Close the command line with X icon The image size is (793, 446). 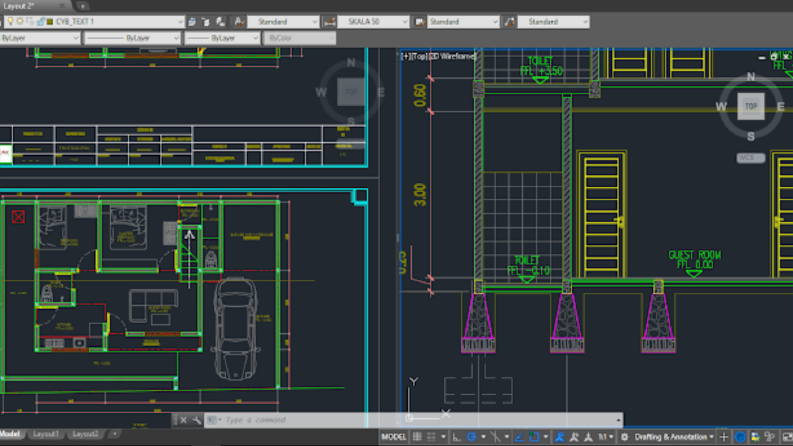pos(184,420)
